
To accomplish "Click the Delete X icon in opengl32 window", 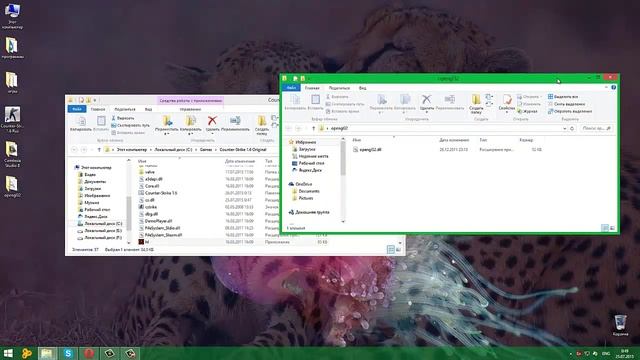I will pos(426,99).
